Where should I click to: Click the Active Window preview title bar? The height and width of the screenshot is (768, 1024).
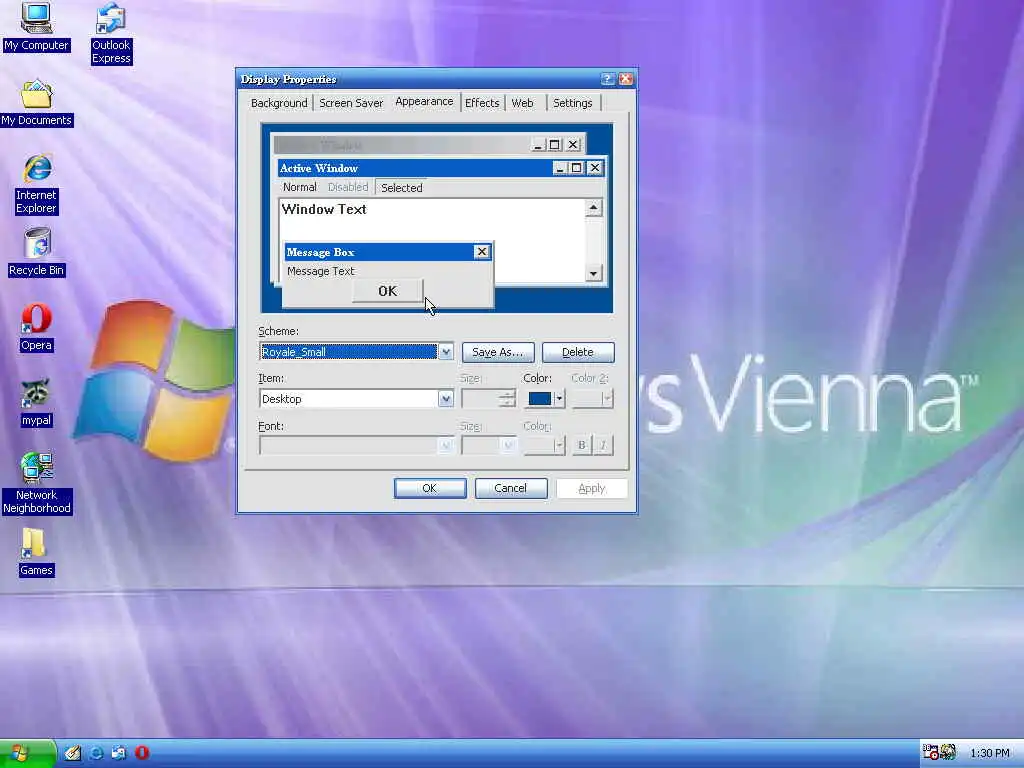(415, 168)
